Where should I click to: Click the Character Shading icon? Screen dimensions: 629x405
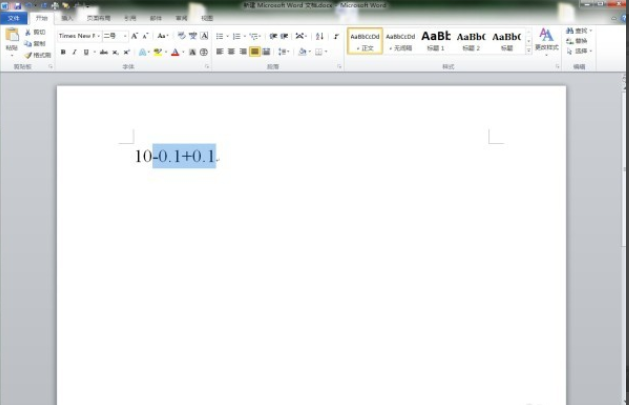tap(192, 52)
